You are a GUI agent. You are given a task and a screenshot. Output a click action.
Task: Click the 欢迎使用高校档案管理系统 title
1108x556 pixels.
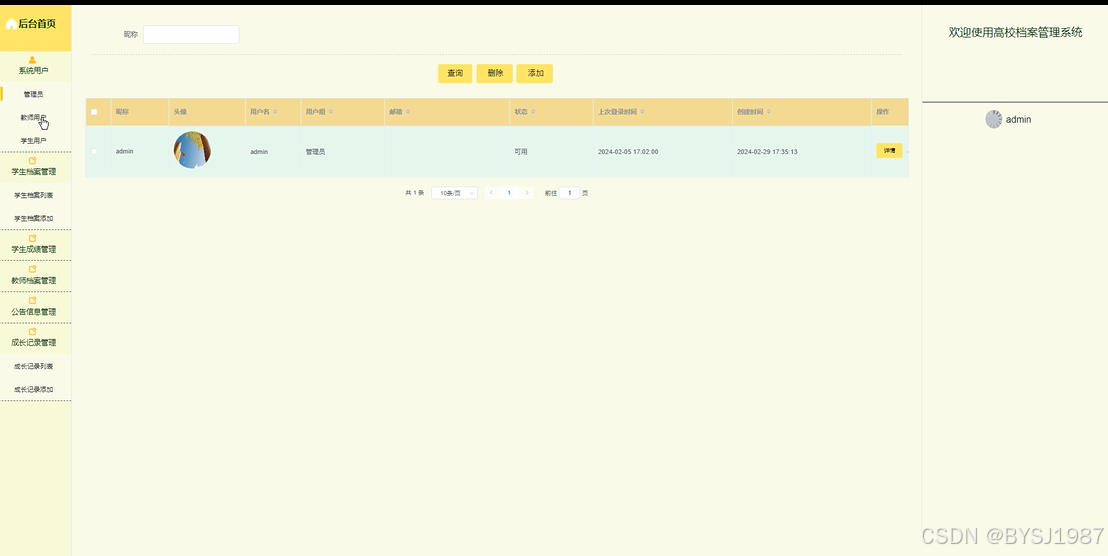coord(1015,32)
